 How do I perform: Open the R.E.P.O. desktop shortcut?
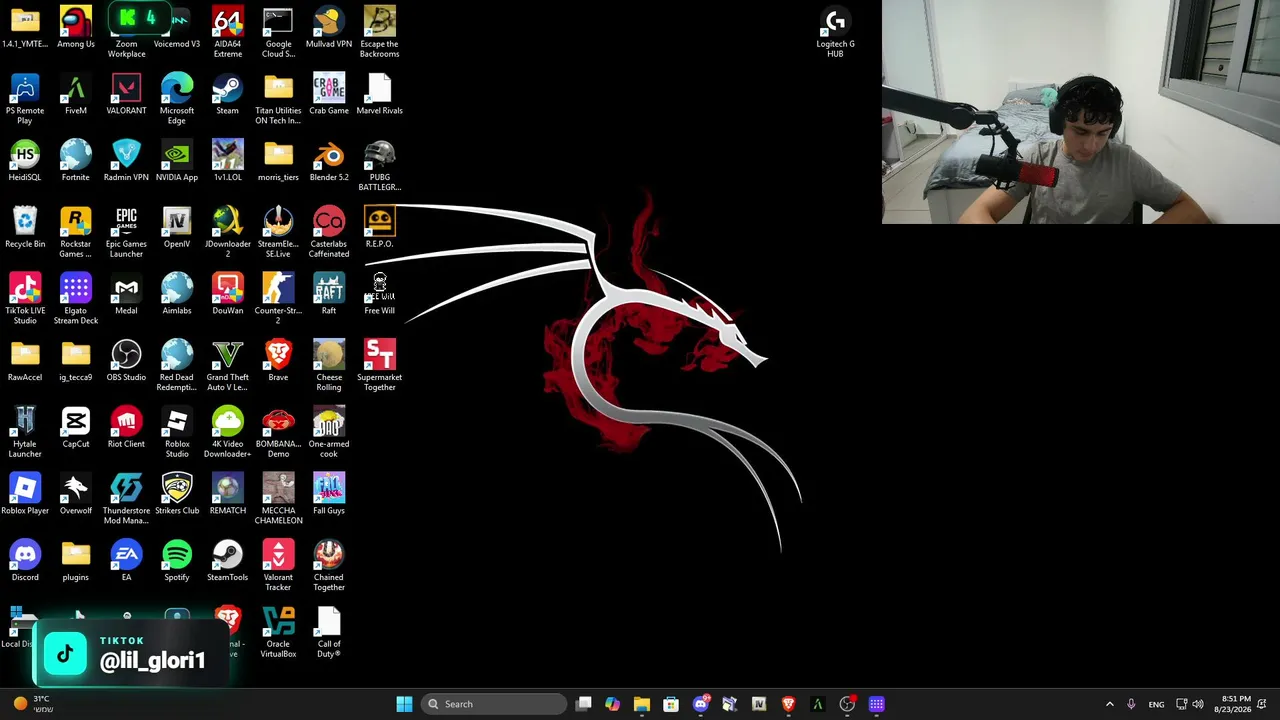click(x=380, y=228)
